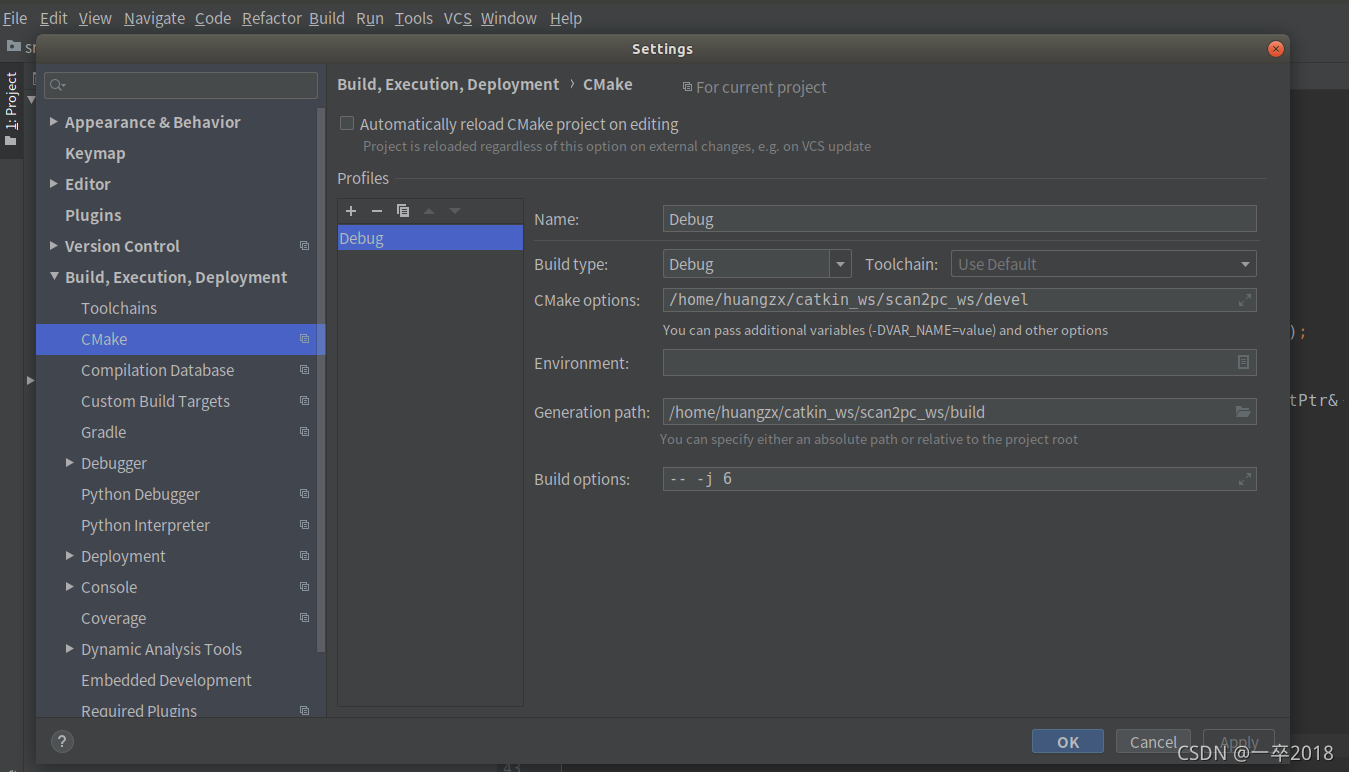
Task: Open Environment variables editor icon
Action: [x=1243, y=362]
